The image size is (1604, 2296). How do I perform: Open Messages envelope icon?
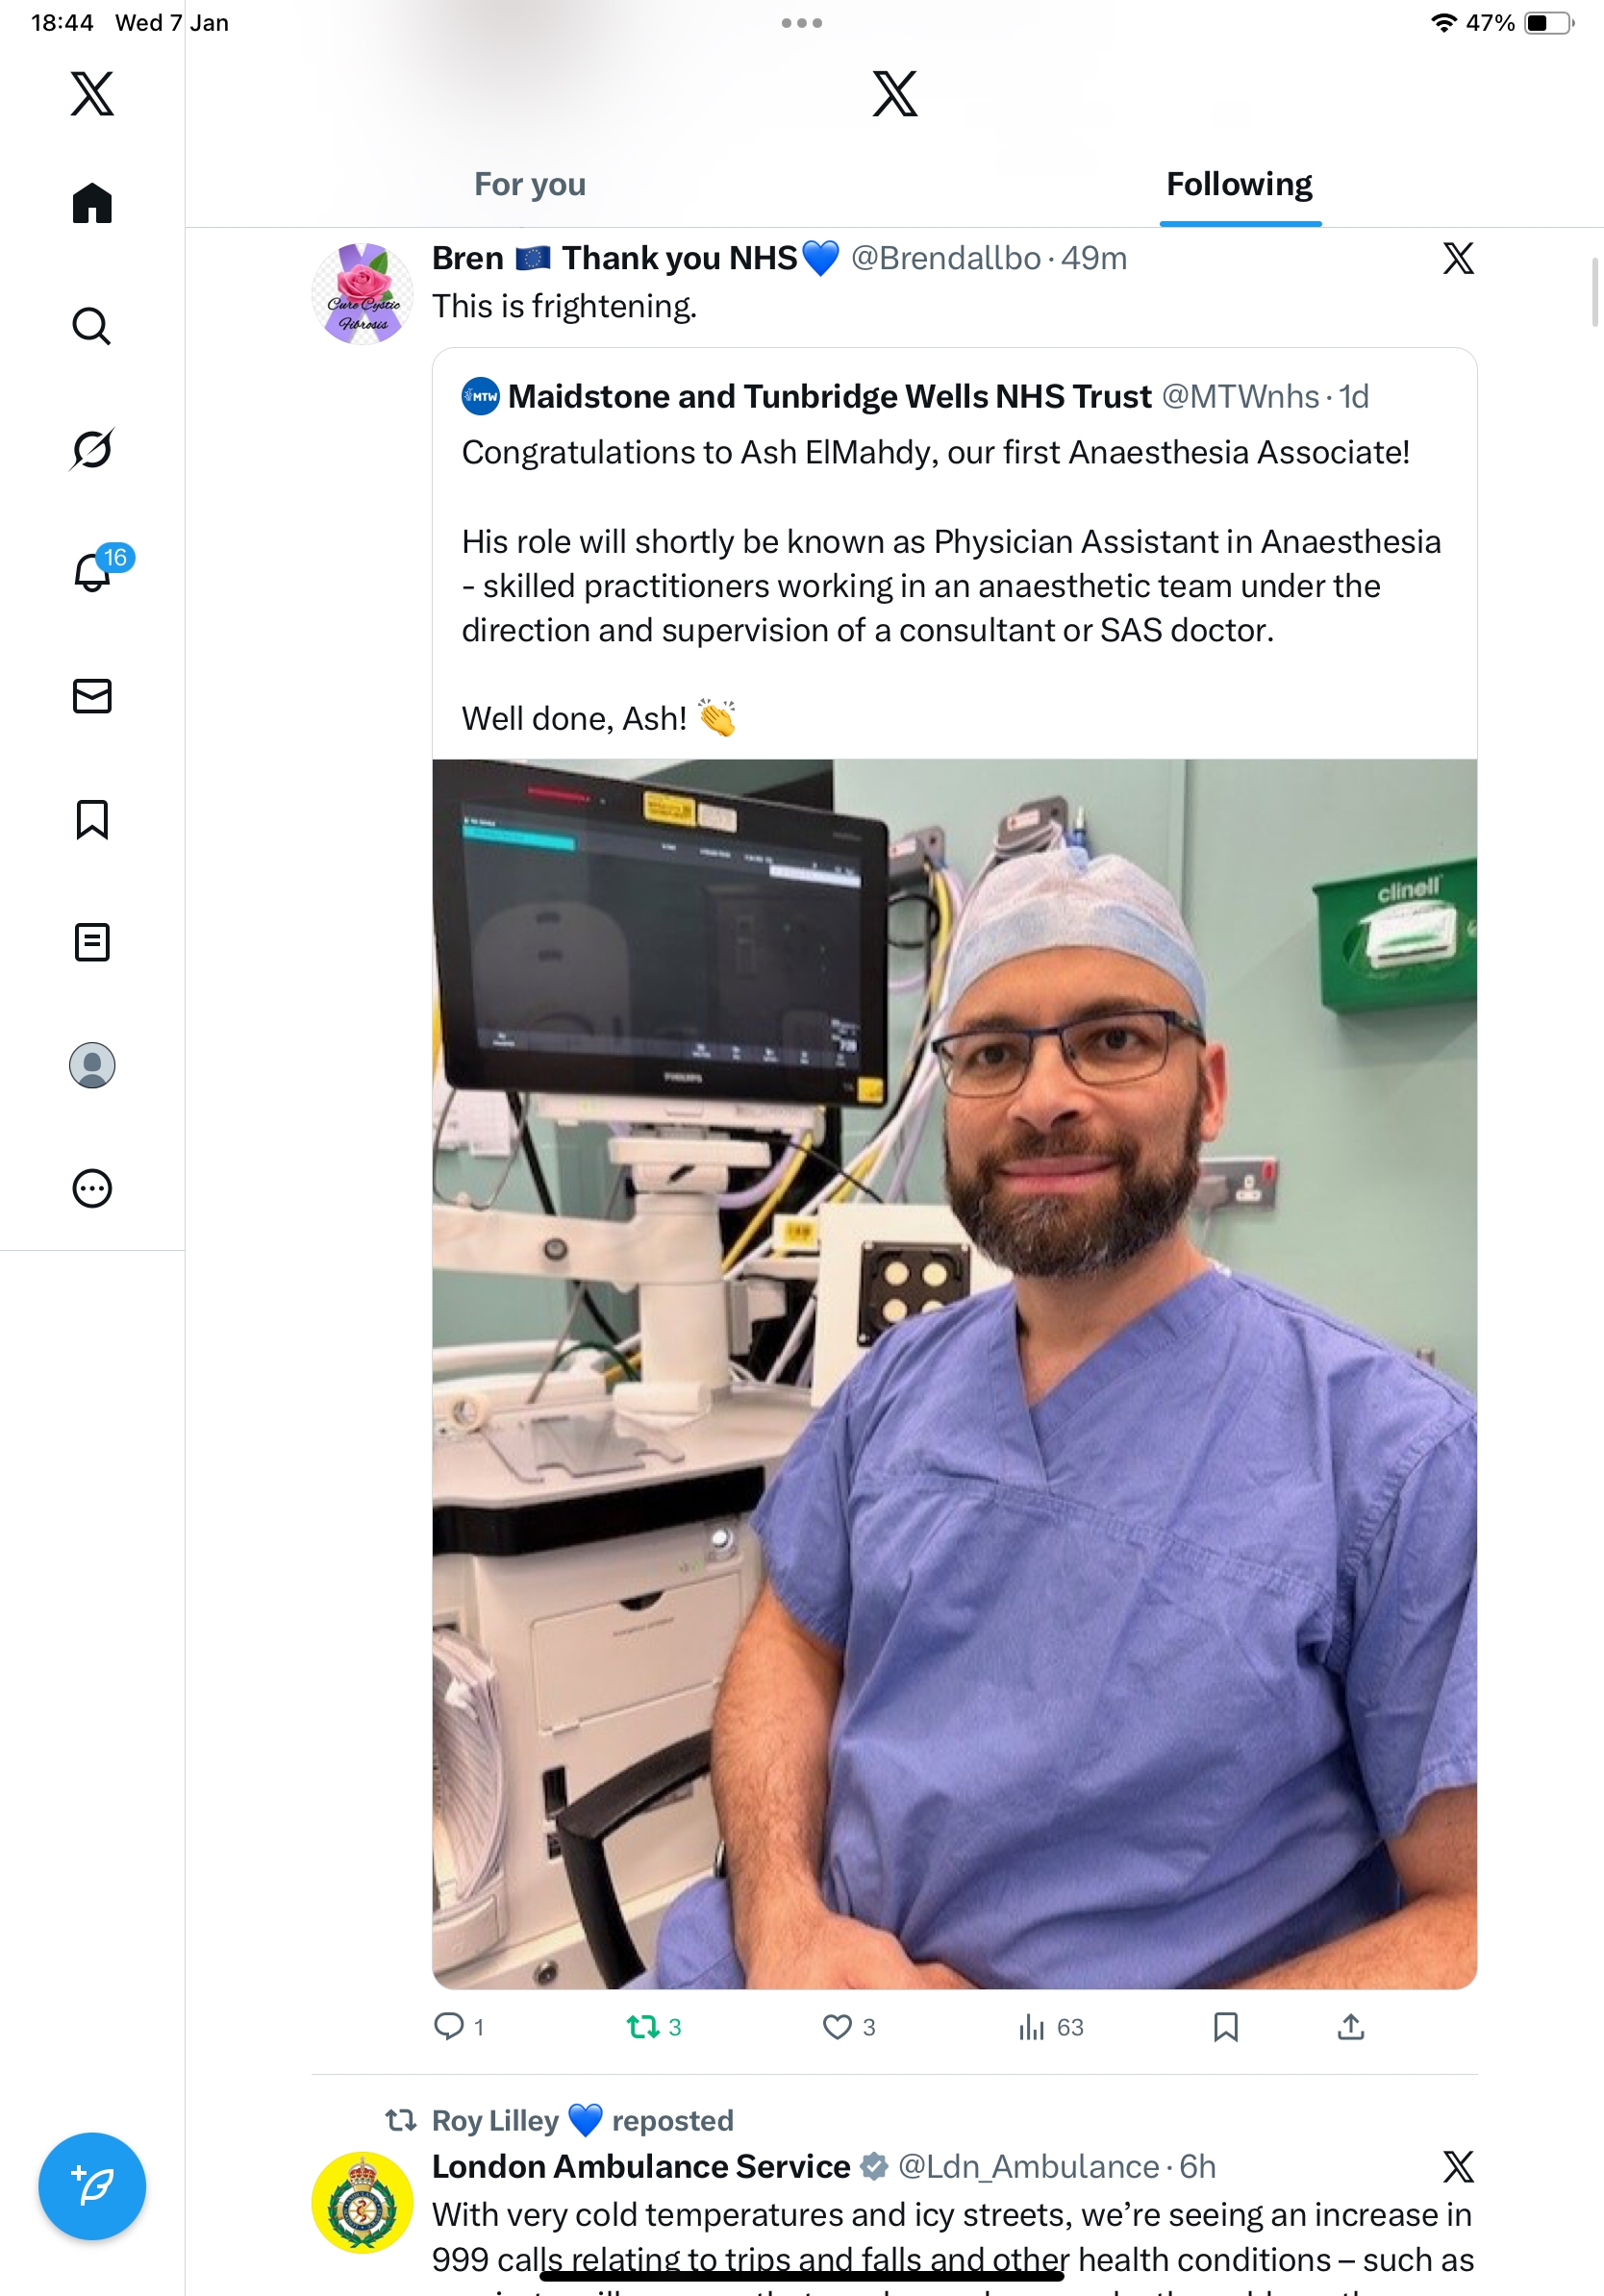coord(92,696)
